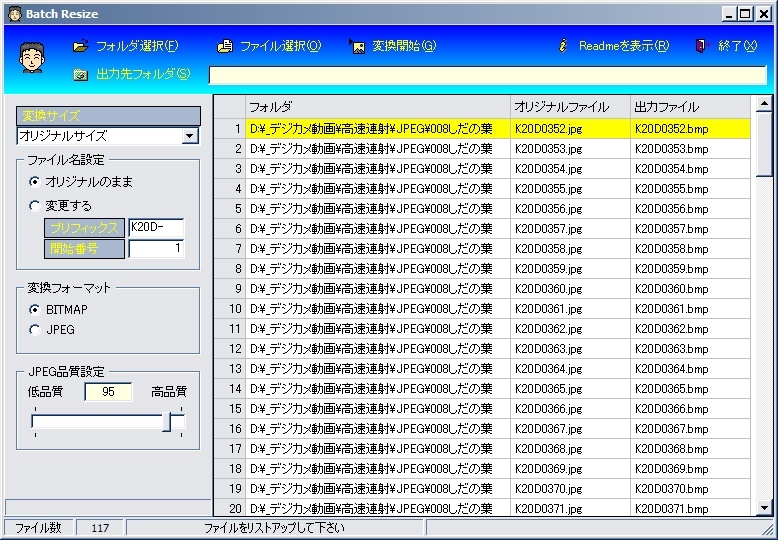Show Readmeを表示(R)
Image resolution: width=778 pixels, height=540 pixels.
624,46
